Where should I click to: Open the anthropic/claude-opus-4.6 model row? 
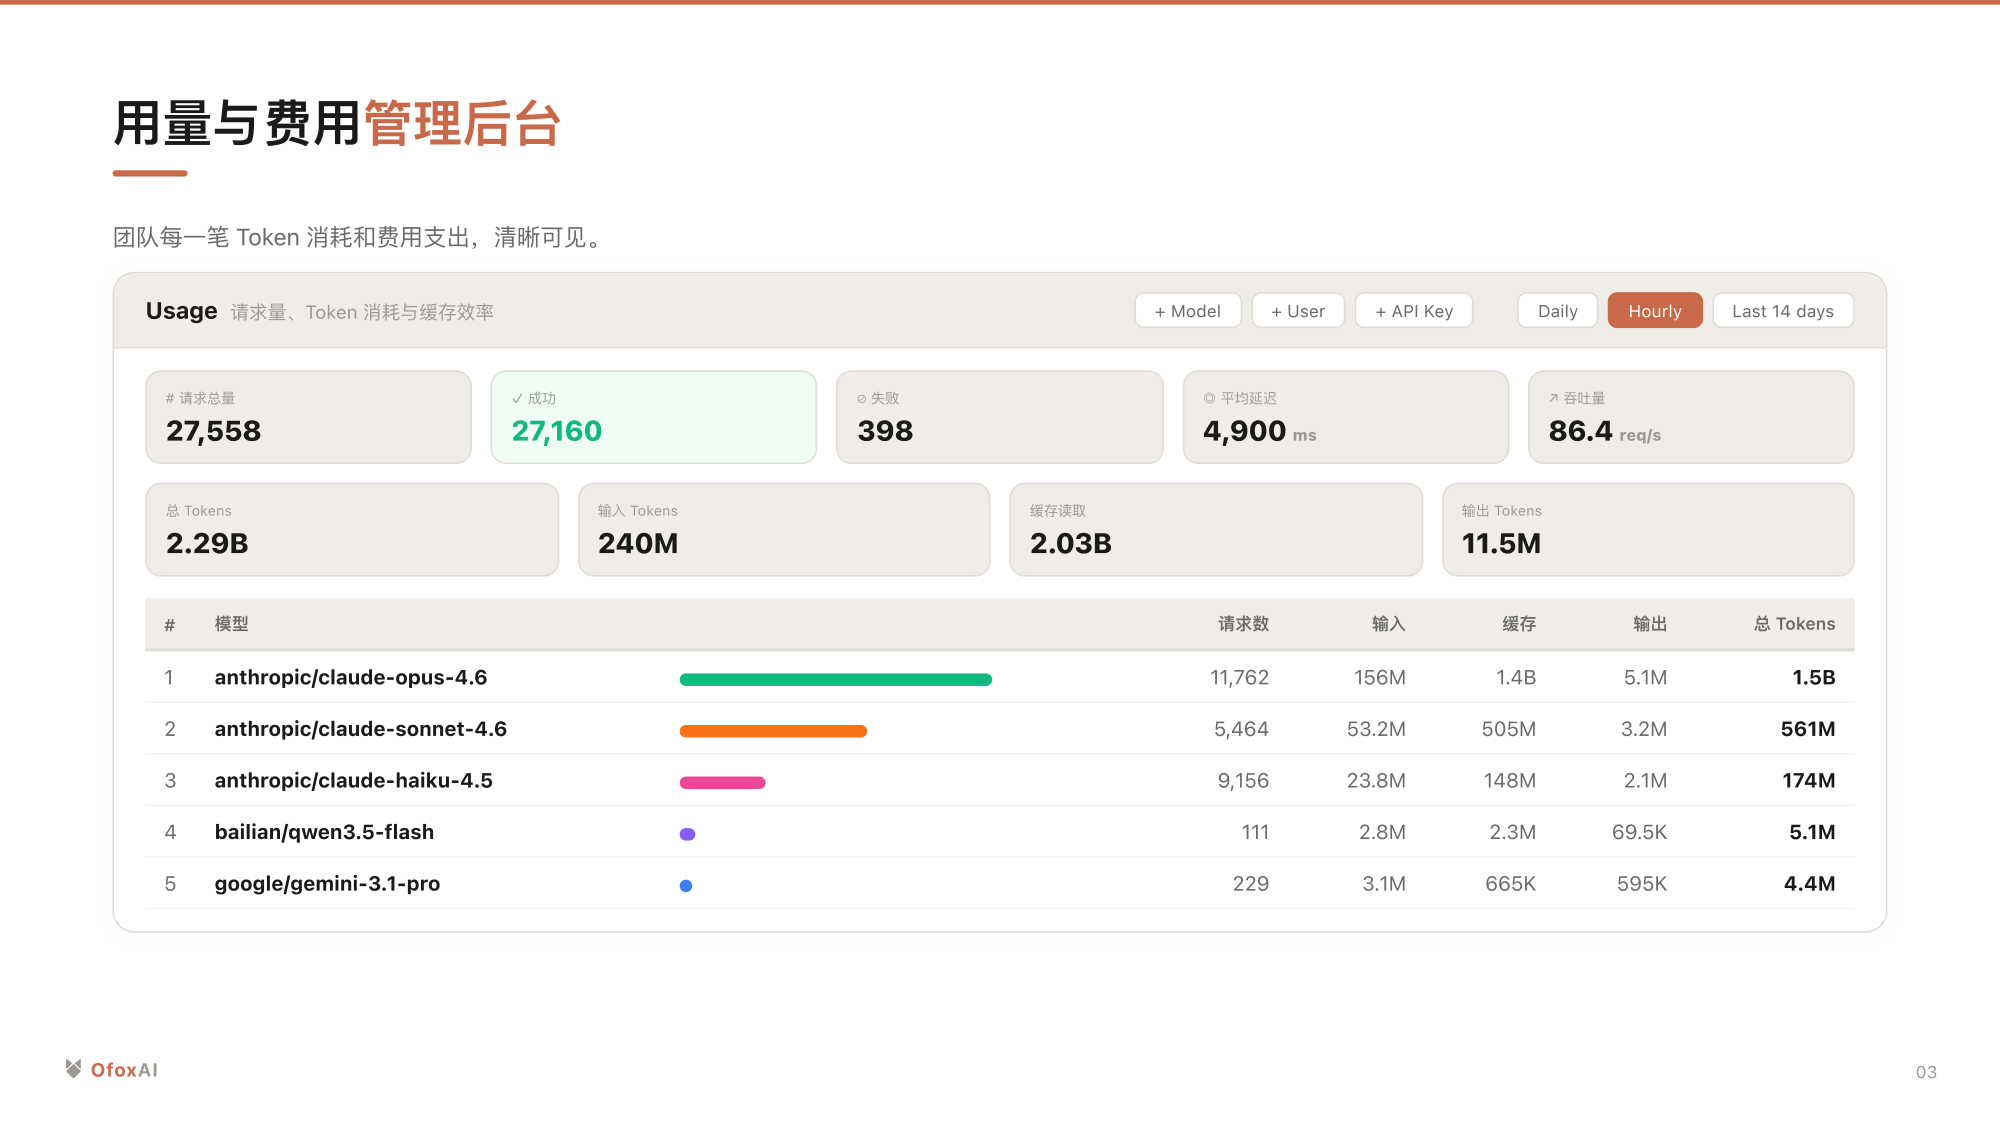[351, 677]
